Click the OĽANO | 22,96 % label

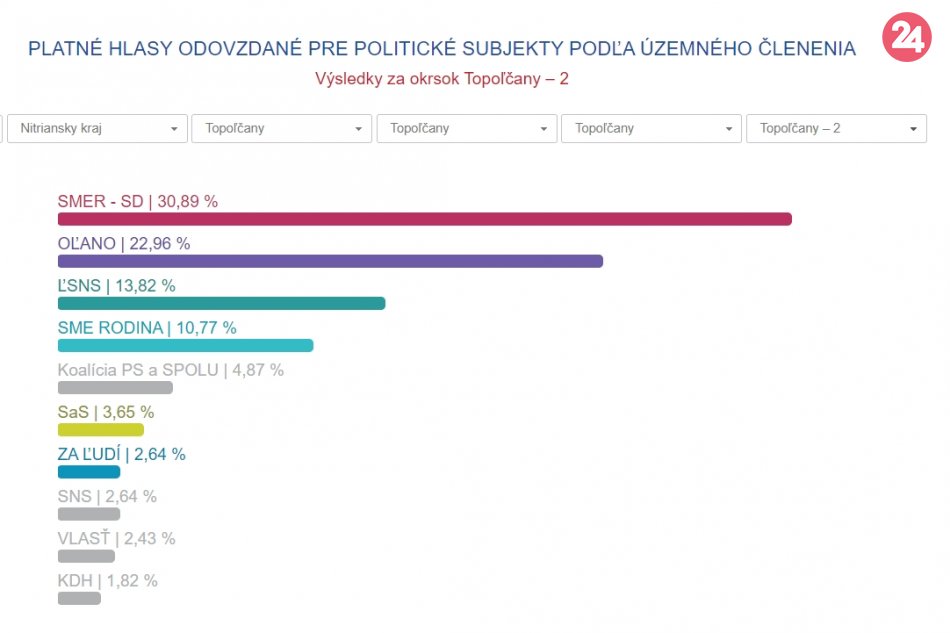tap(123, 243)
